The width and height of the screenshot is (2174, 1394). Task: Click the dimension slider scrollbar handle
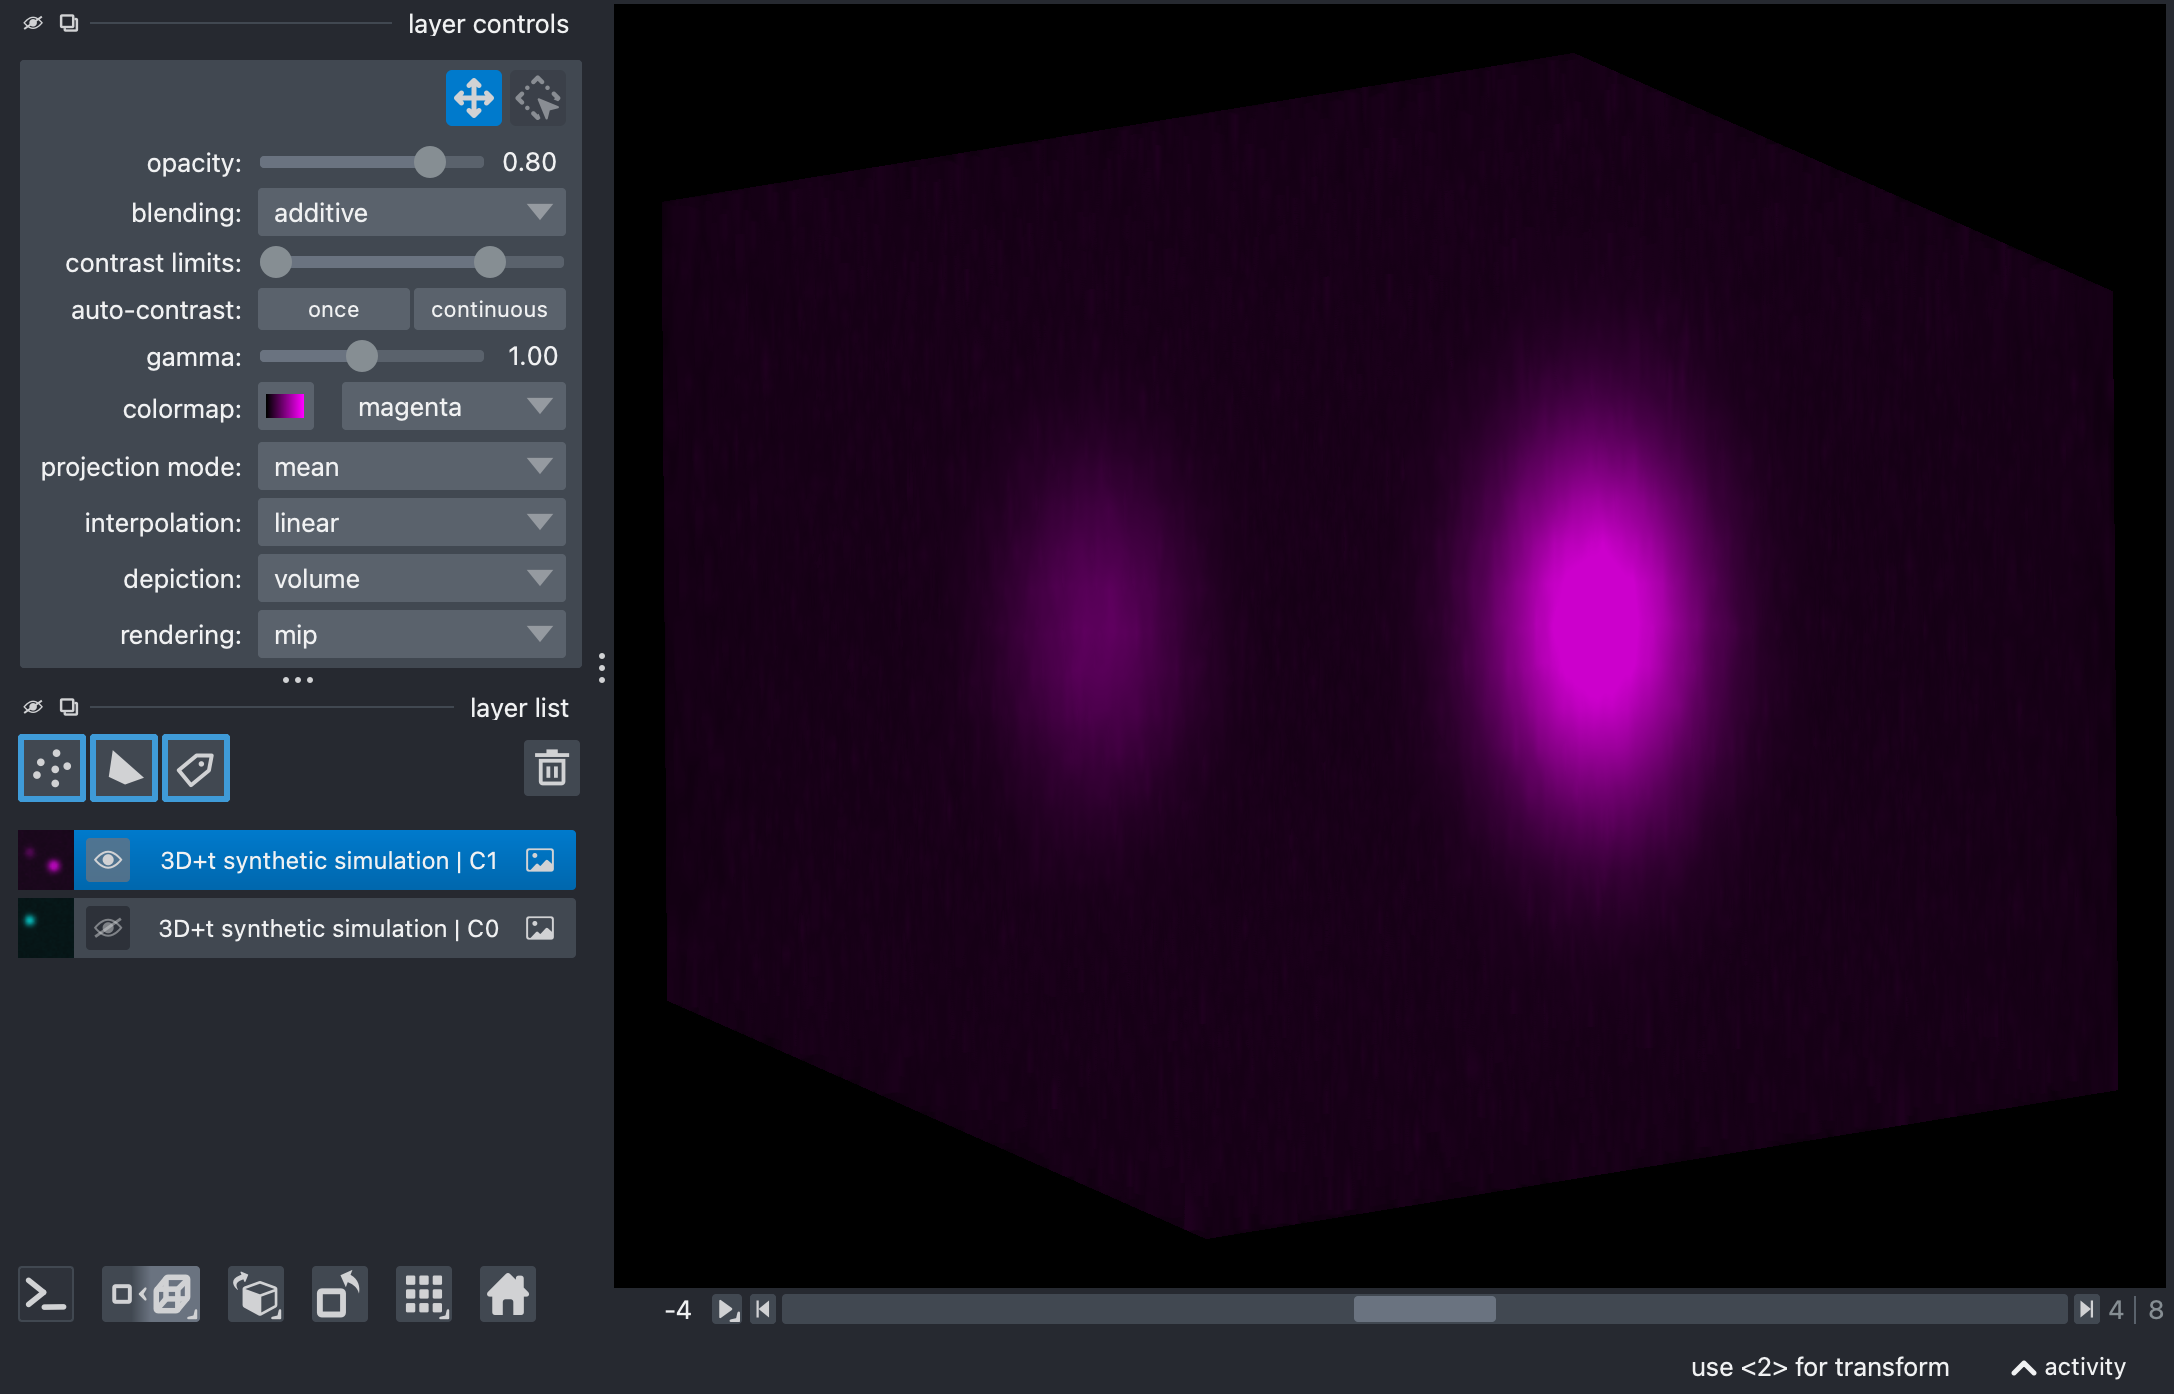tap(1425, 1309)
